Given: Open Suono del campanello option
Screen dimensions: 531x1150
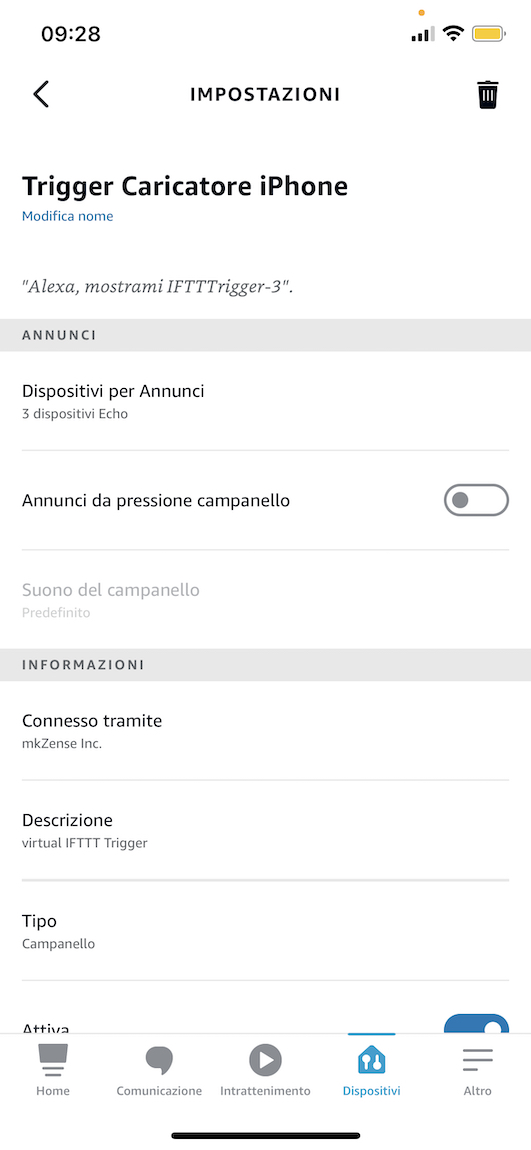Looking at the screenshot, I should pyautogui.click(x=266, y=599).
